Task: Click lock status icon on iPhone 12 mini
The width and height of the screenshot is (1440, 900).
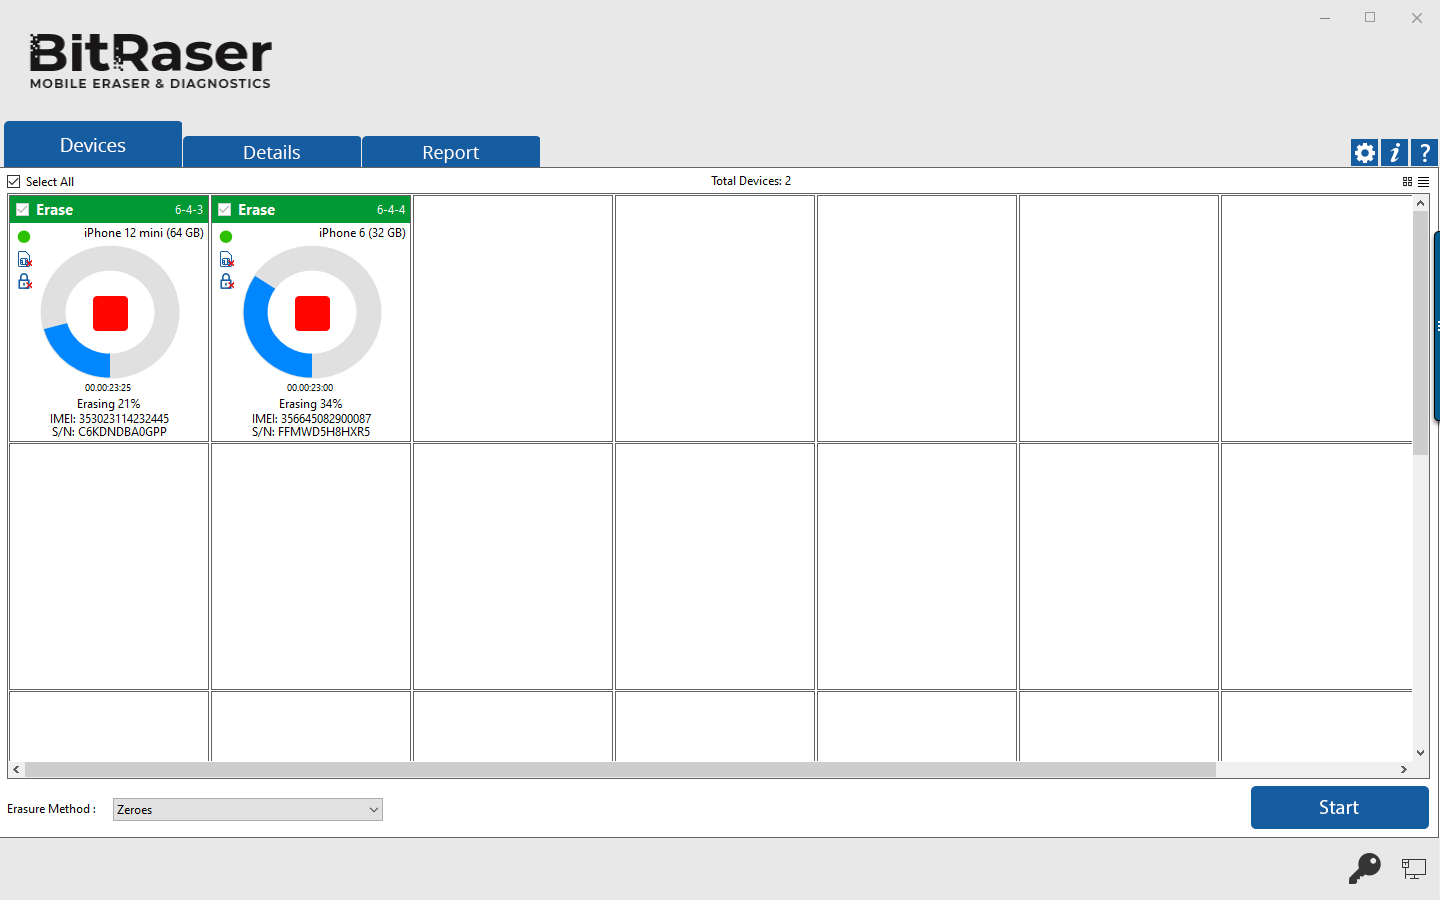Action: 25,282
